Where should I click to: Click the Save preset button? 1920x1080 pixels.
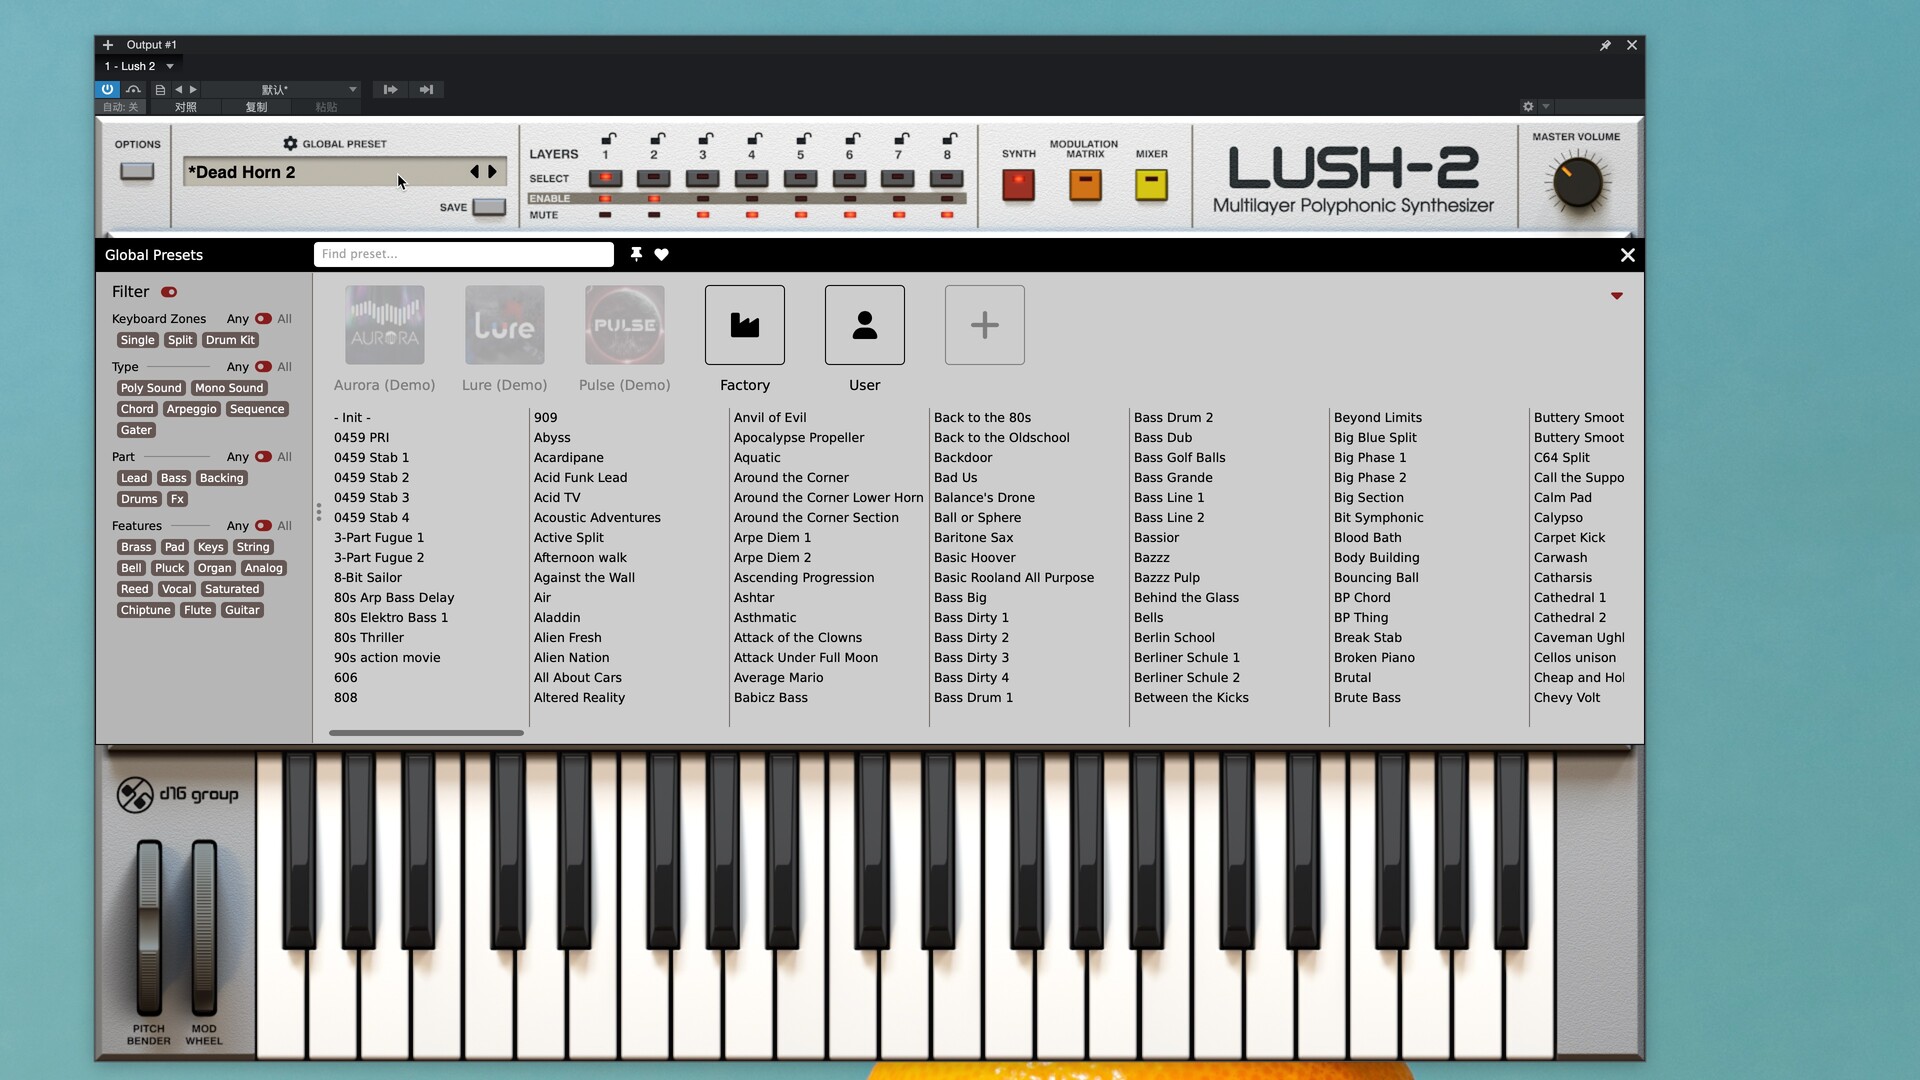coord(489,207)
